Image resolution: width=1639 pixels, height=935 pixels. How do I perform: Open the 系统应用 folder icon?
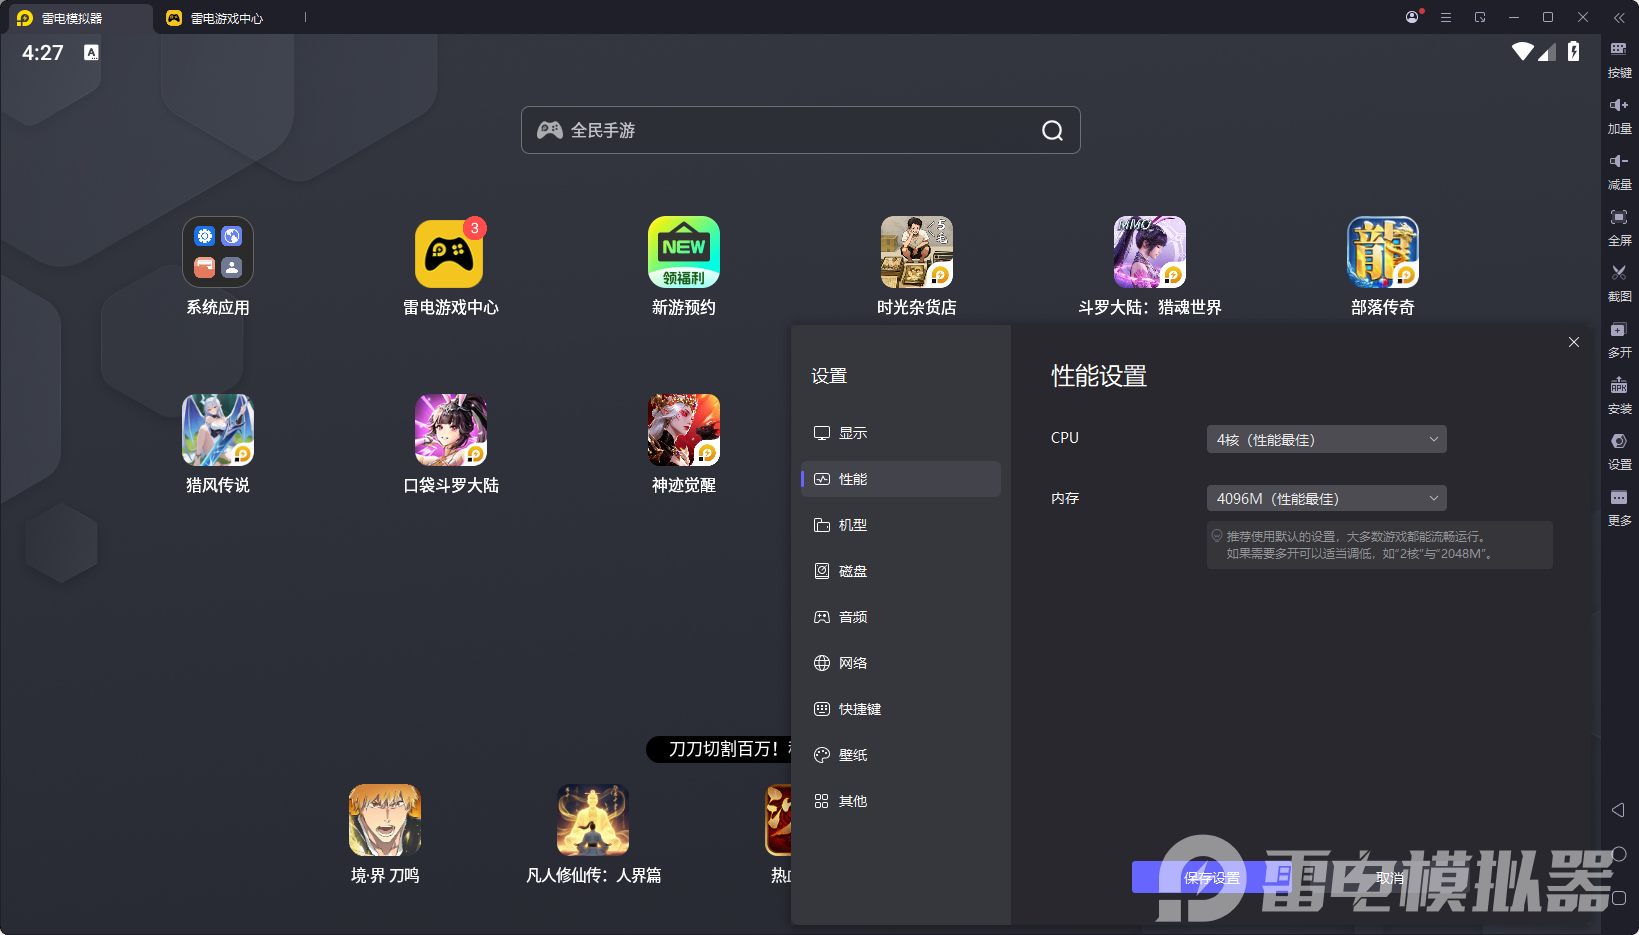tap(218, 252)
